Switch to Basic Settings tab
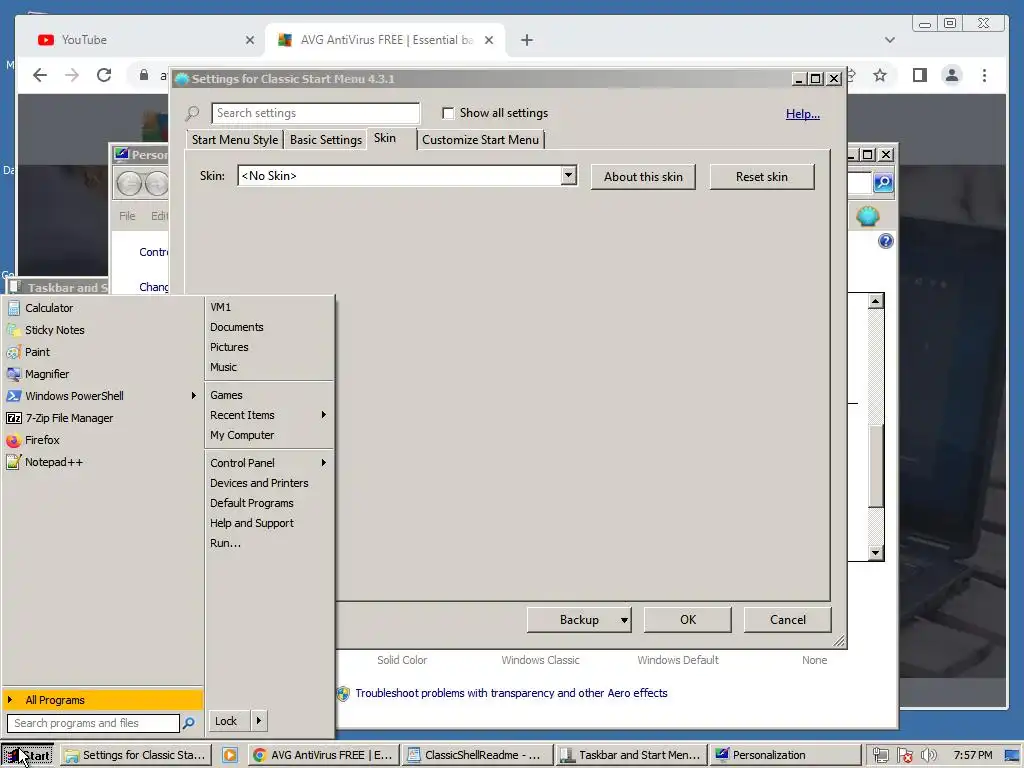Viewport: 1024px width, 768px height. (326, 140)
